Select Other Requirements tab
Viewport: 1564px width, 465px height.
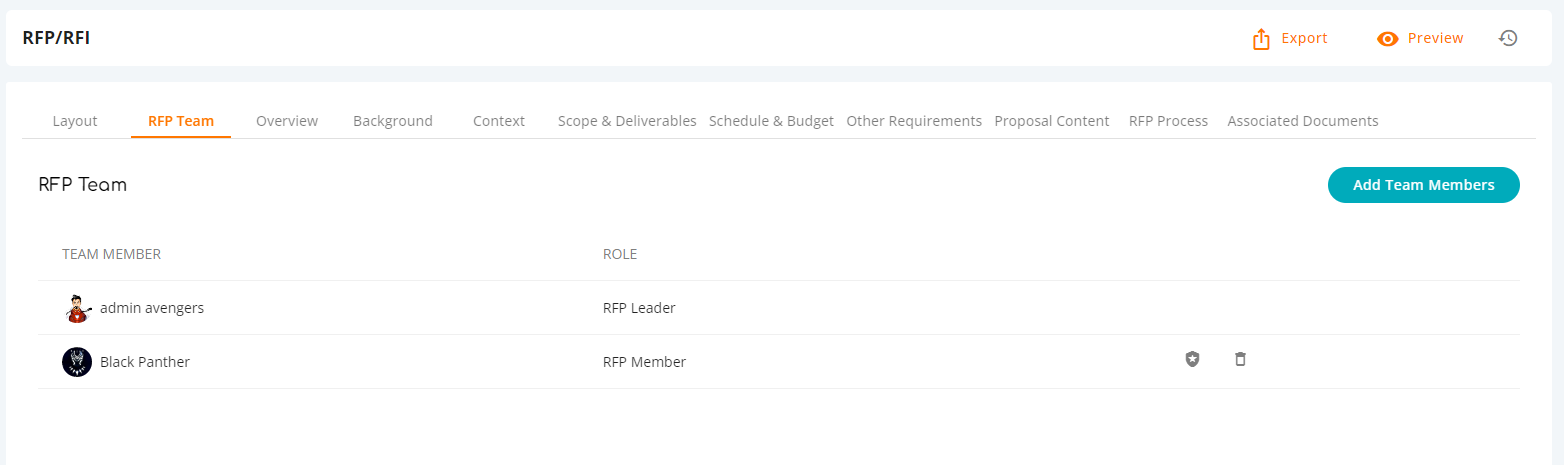pos(914,121)
